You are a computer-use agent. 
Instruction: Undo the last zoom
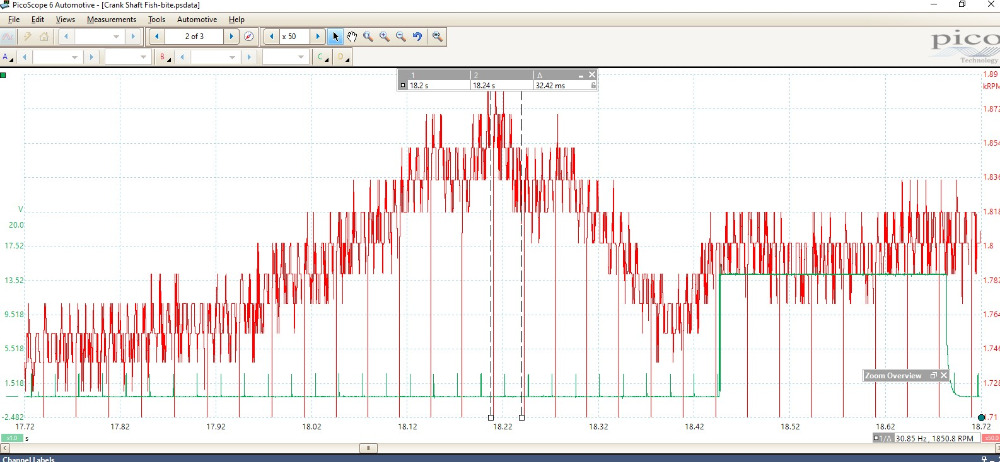pyautogui.click(x=417, y=37)
